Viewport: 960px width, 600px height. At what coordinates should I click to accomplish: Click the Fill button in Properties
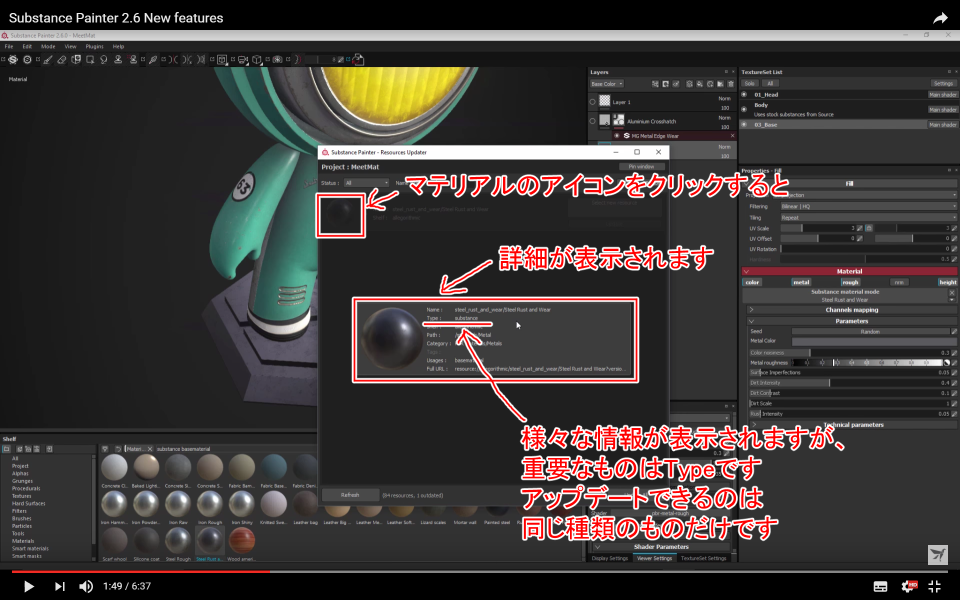click(849, 183)
